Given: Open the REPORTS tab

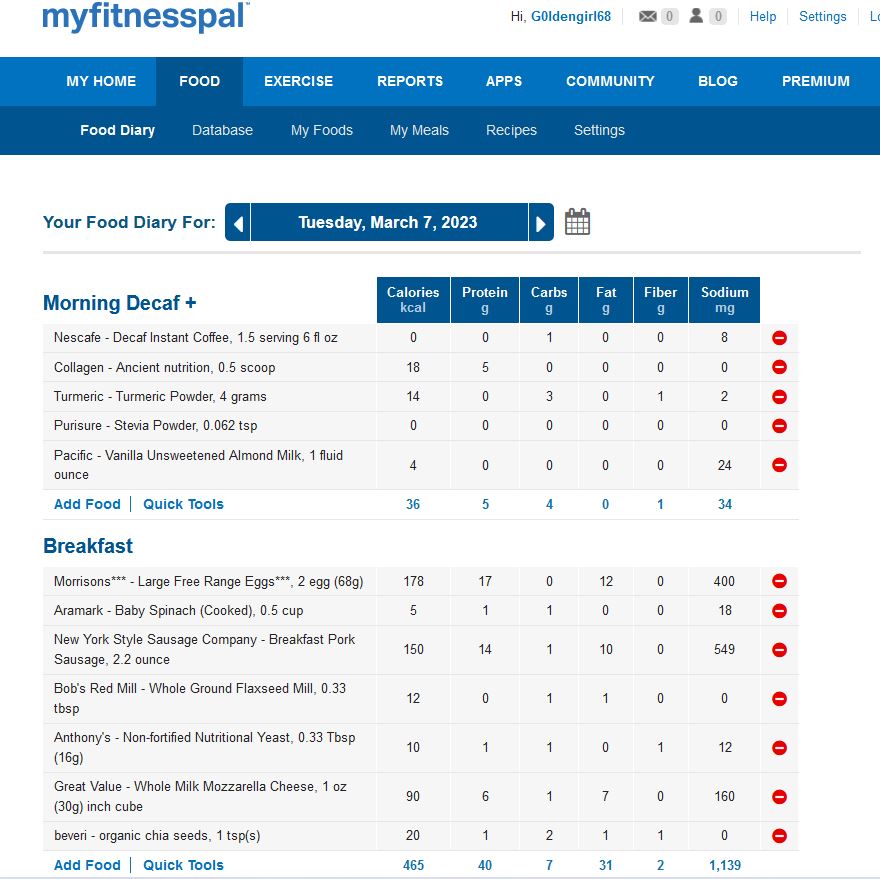Looking at the screenshot, I should 410,81.
